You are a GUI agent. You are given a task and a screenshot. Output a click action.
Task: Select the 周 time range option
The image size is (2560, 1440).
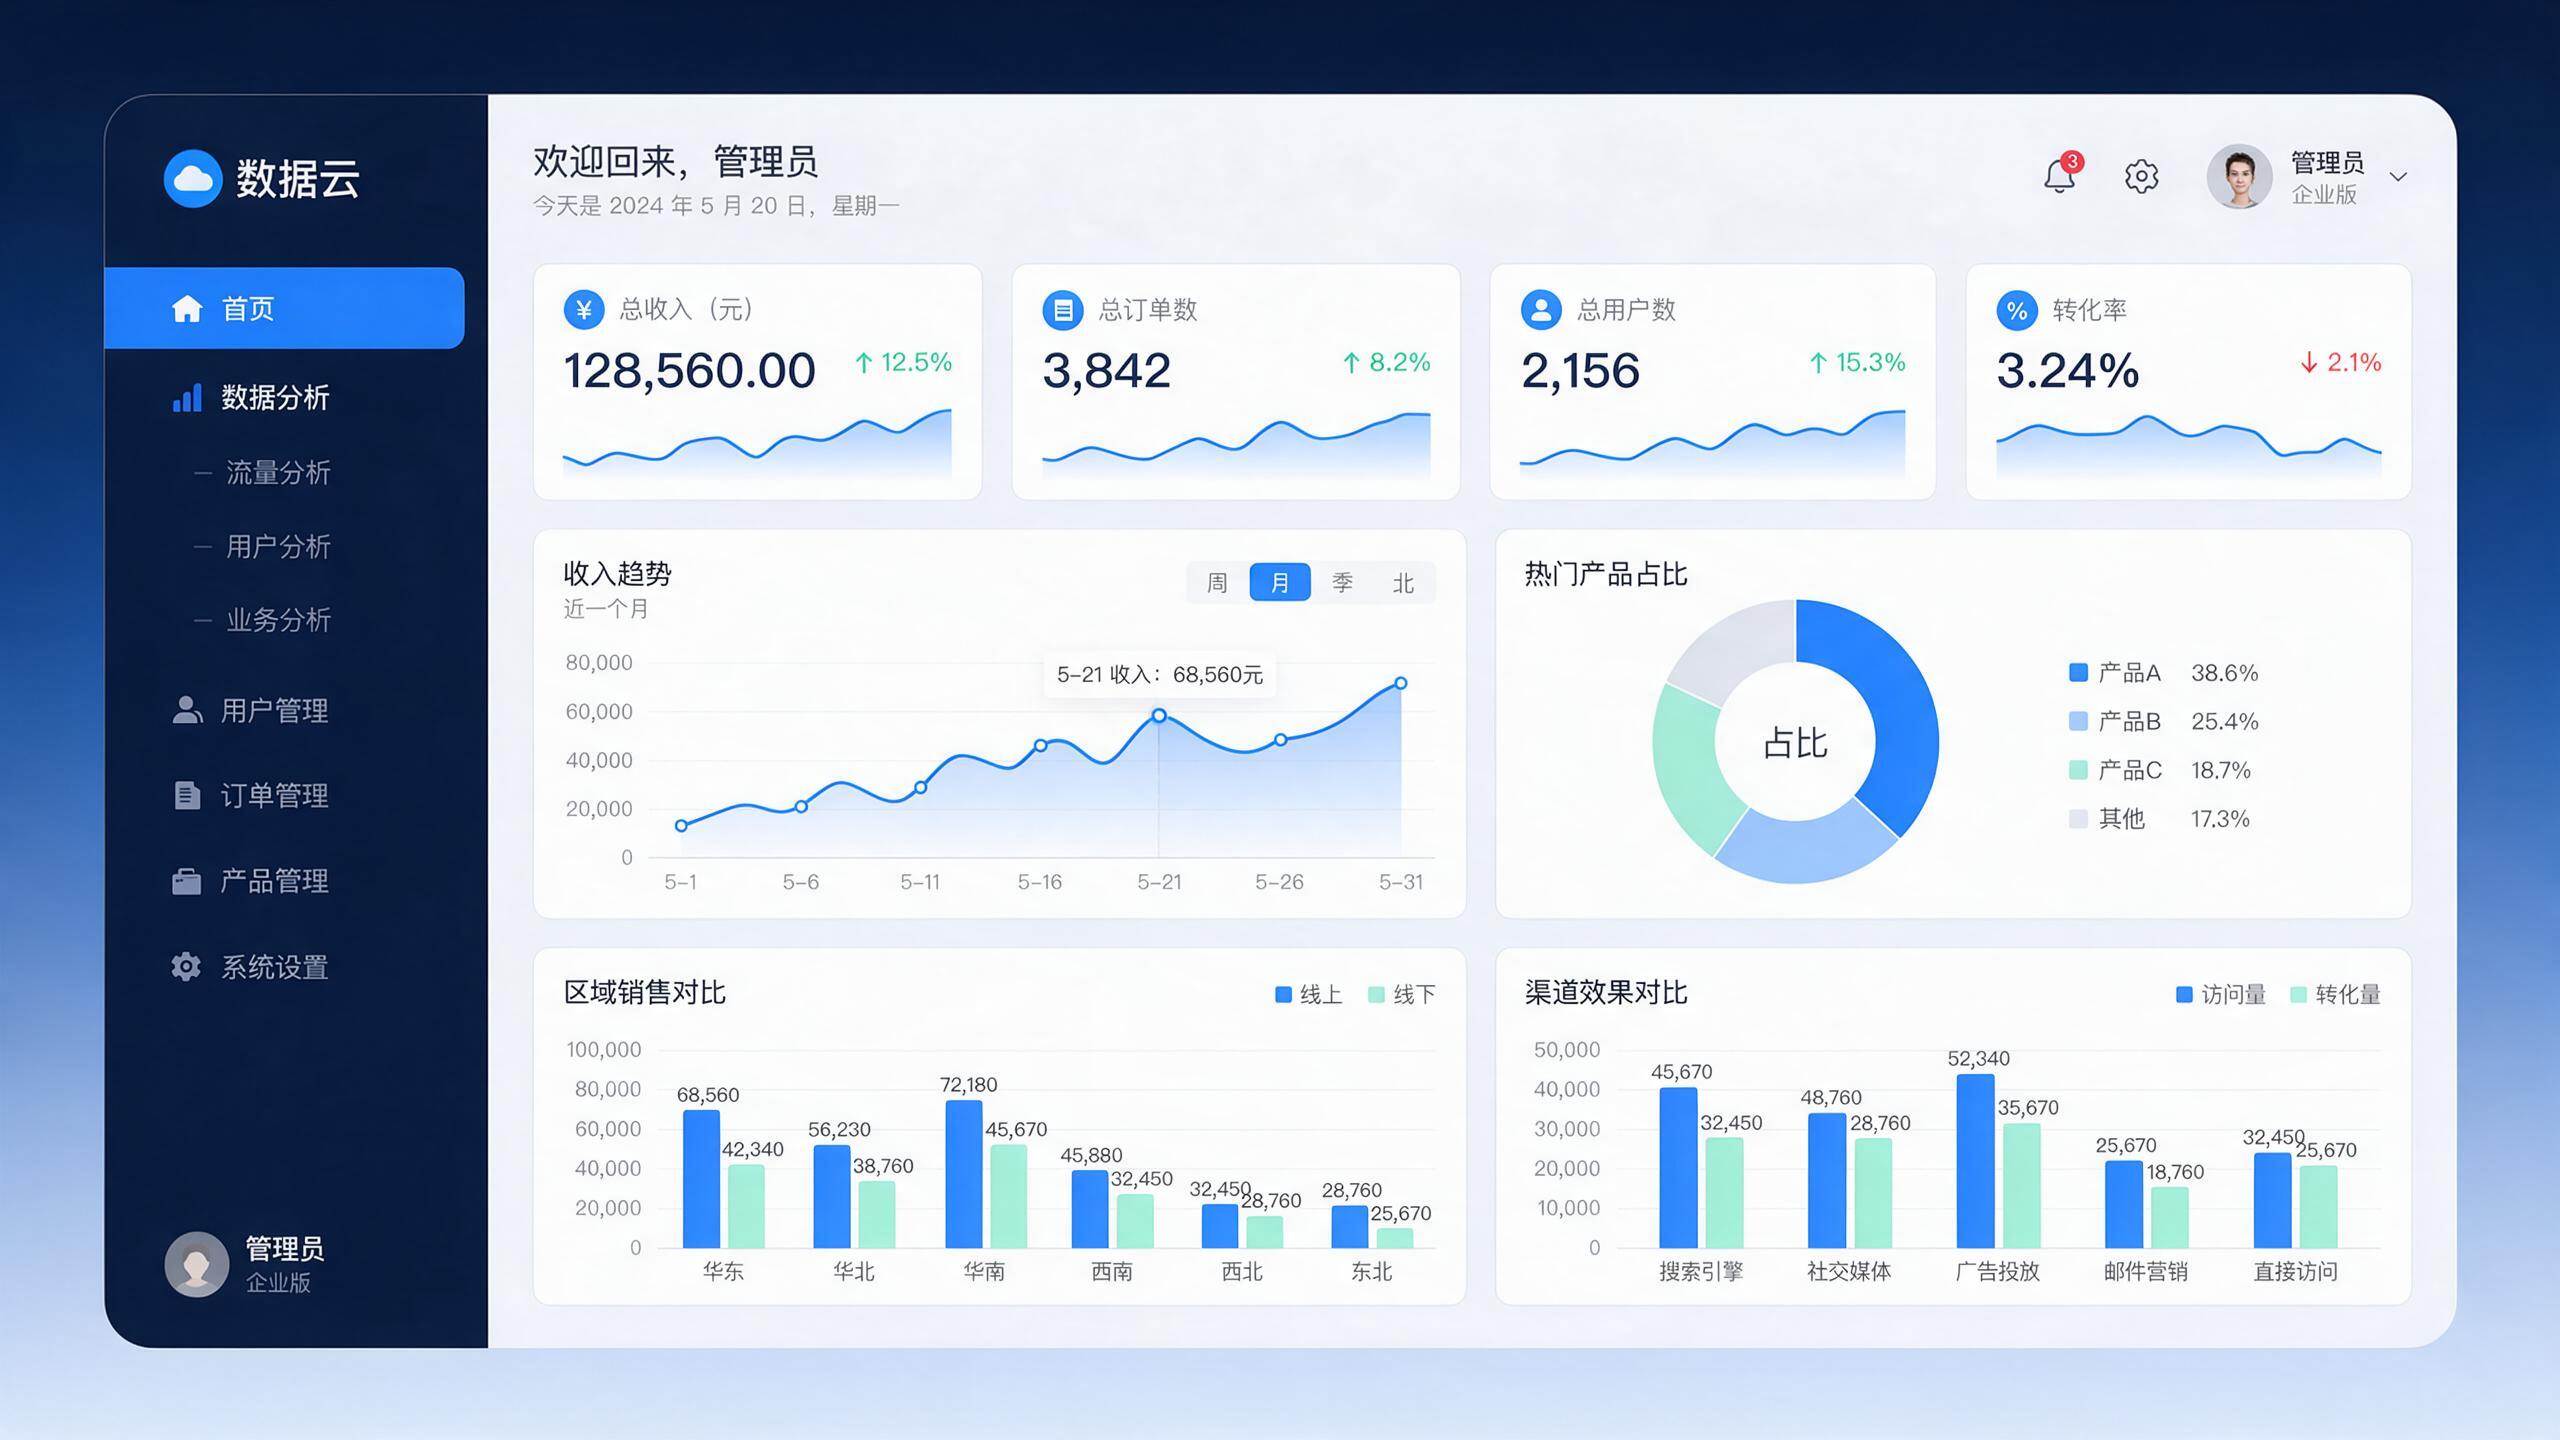[1217, 582]
